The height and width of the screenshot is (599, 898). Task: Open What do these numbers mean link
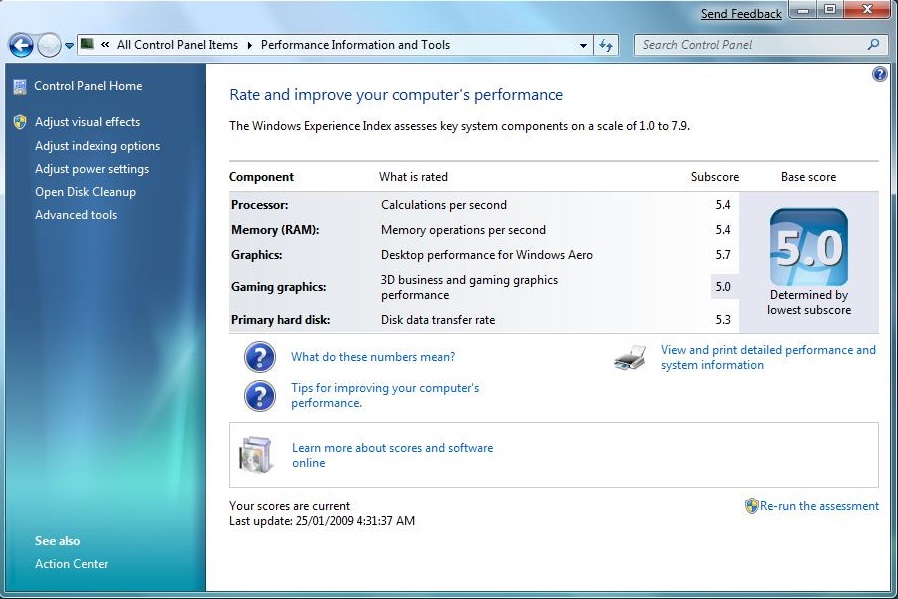373,357
